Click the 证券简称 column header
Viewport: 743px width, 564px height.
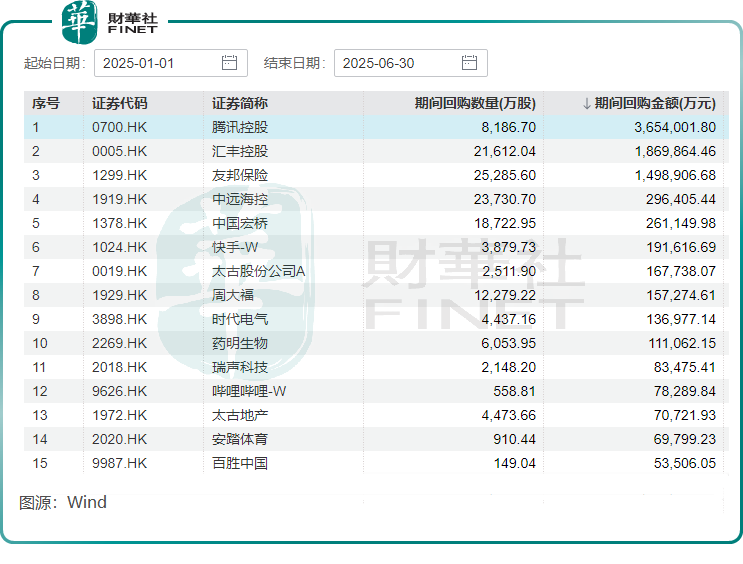[239, 103]
